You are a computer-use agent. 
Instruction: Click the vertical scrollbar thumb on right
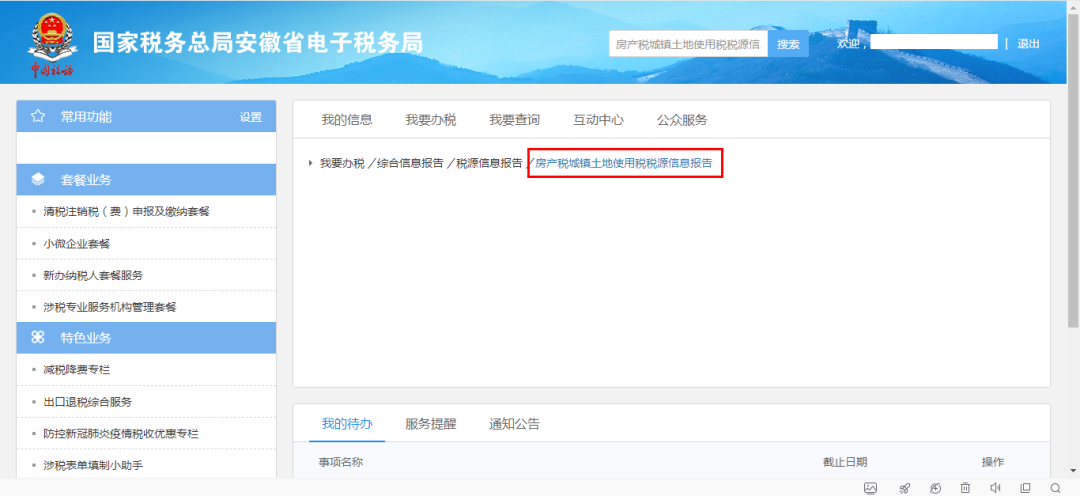(1073, 169)
